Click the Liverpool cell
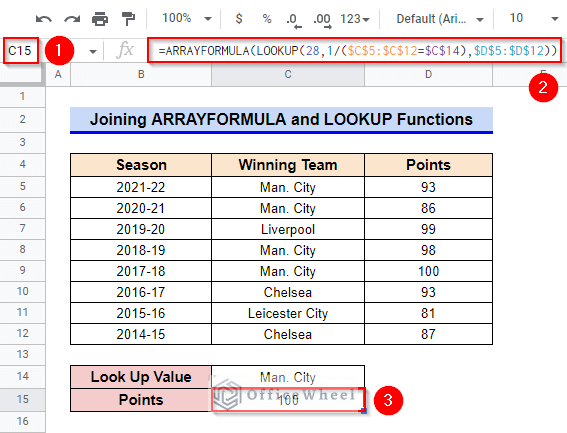The height and width of the screenshot is (433, 567). tap(288, 229)
